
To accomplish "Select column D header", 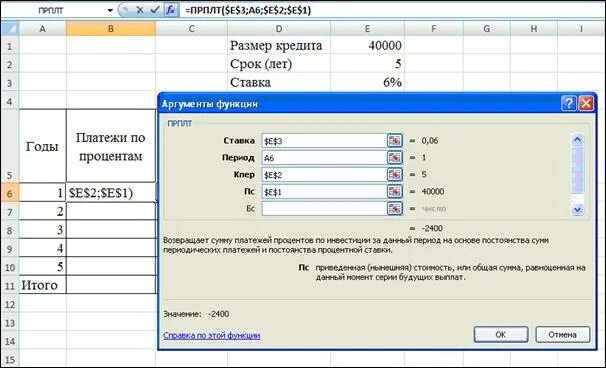I will [279, 29].
